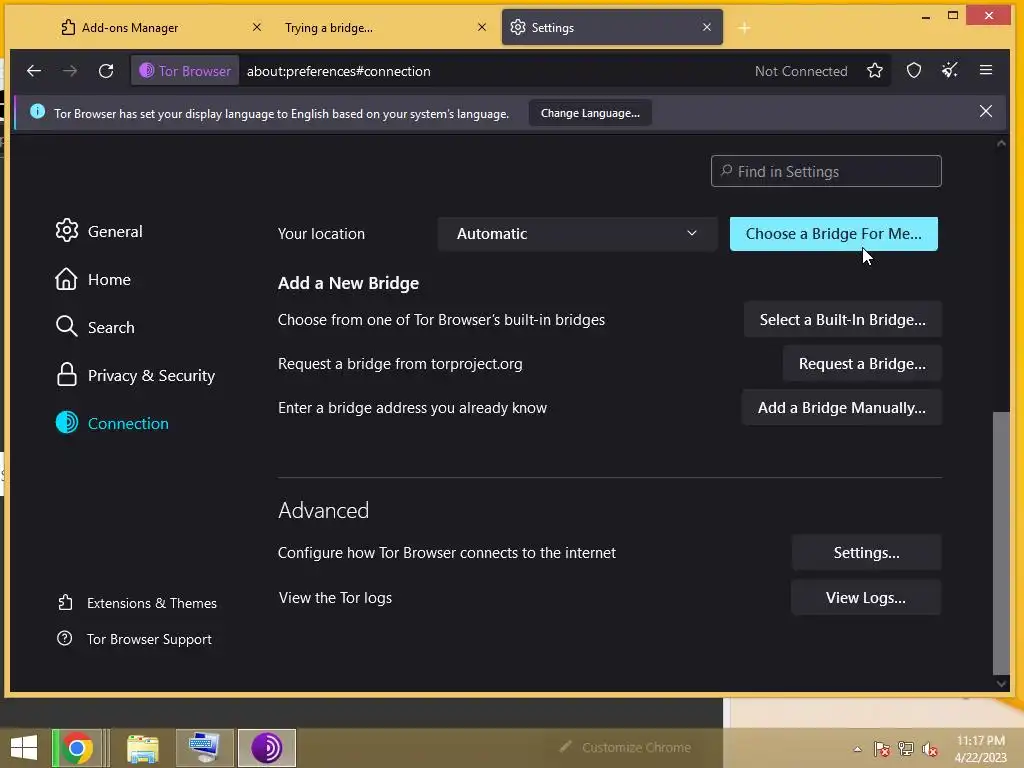Click Select a Built-In Bridge button
This screenshot has width=1024, height=768.
point(842,319)
